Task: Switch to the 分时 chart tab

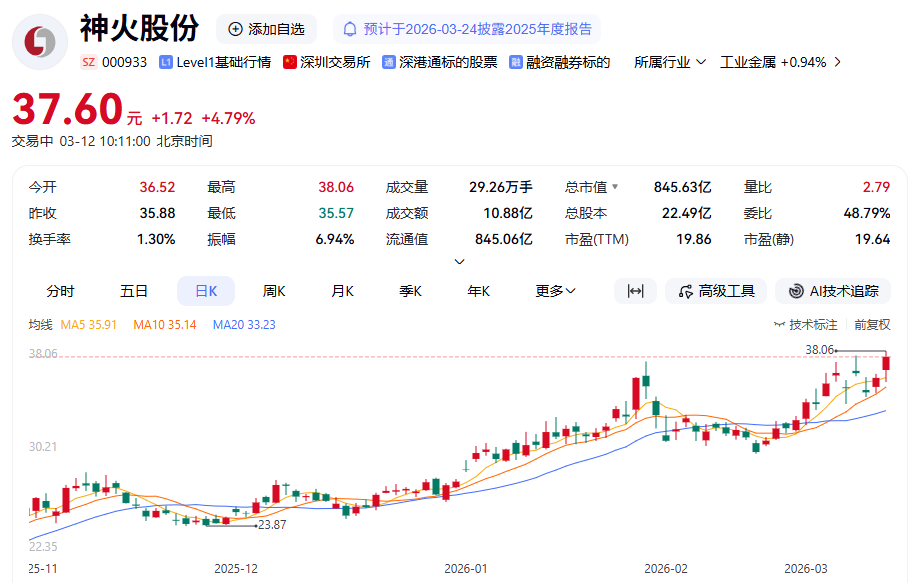Action: coord(60,291)
